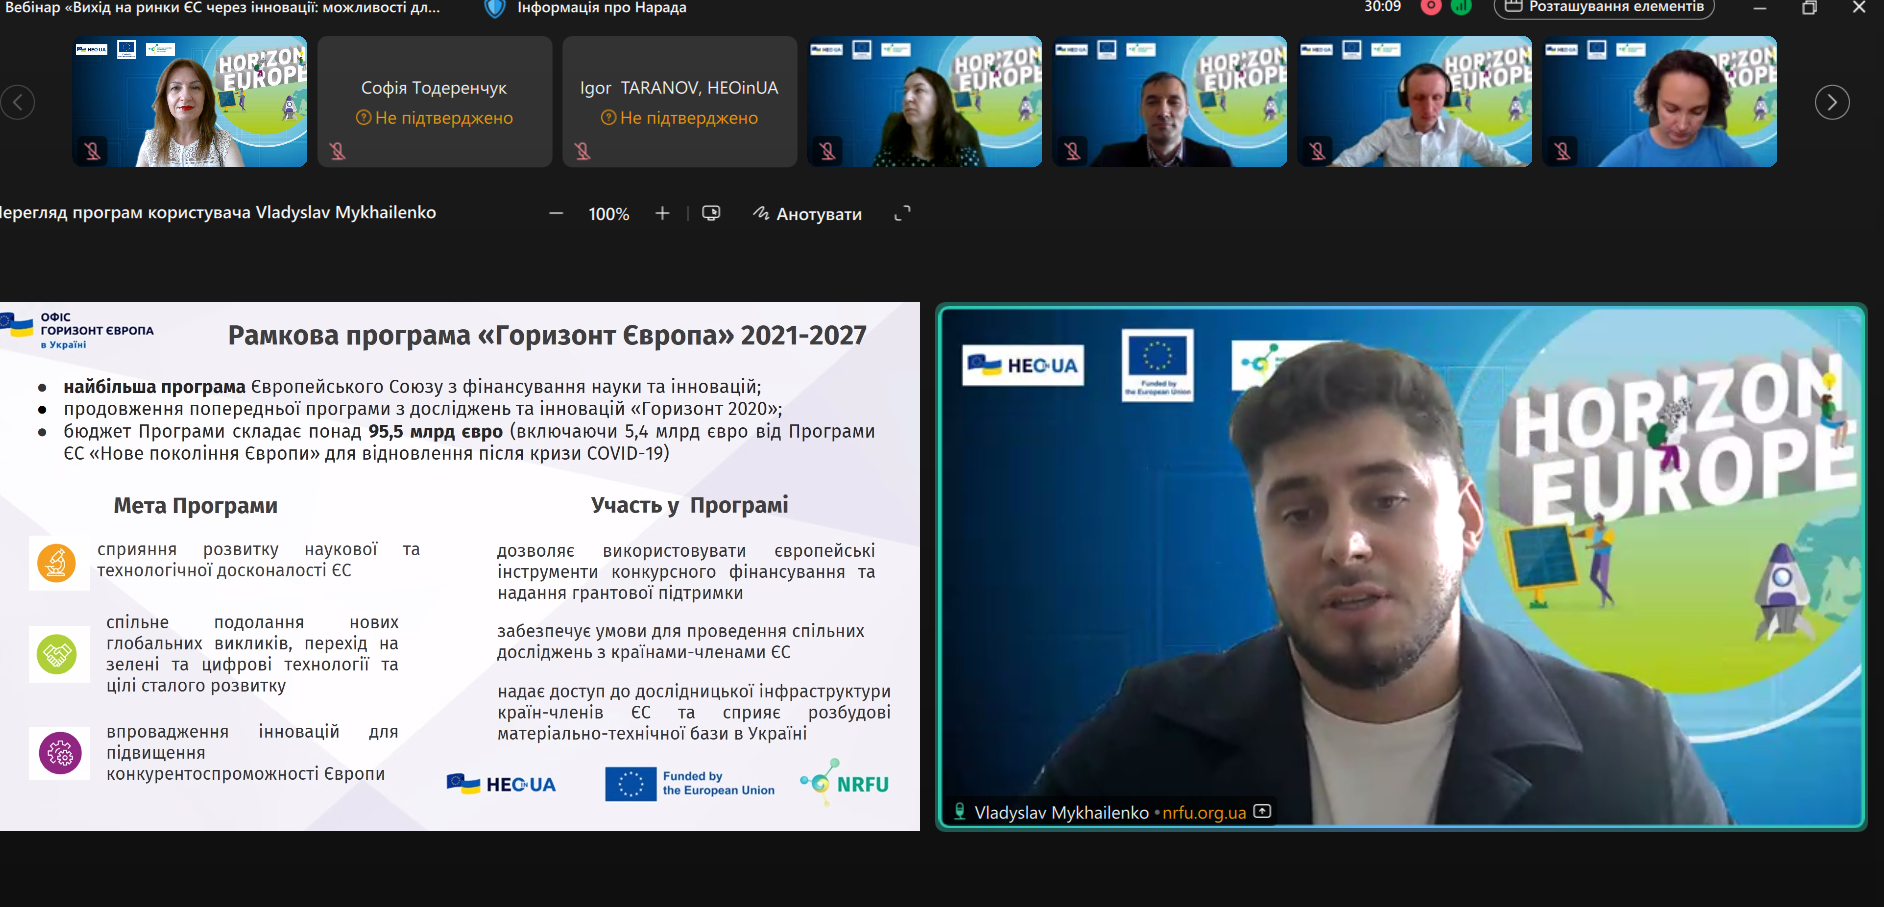The width and height of the screenshot is (1884, 907).
Task: Expand shared content with the fullscreen icon
Action: coord(902,213)
